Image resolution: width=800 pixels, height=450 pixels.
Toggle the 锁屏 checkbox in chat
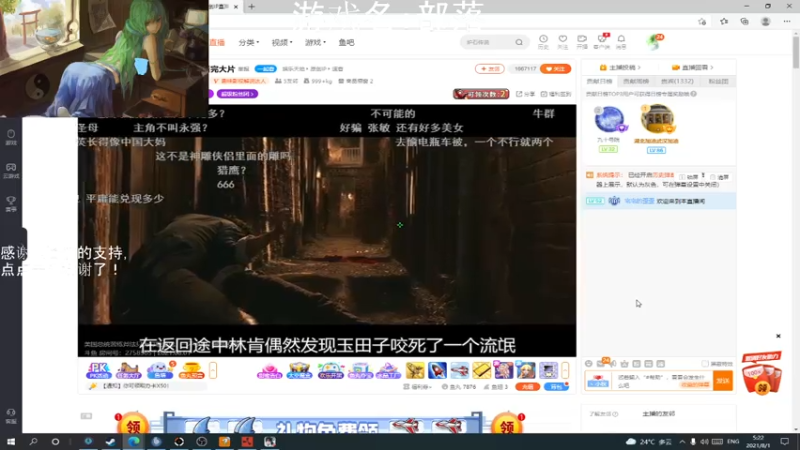[x=682, y=178]
